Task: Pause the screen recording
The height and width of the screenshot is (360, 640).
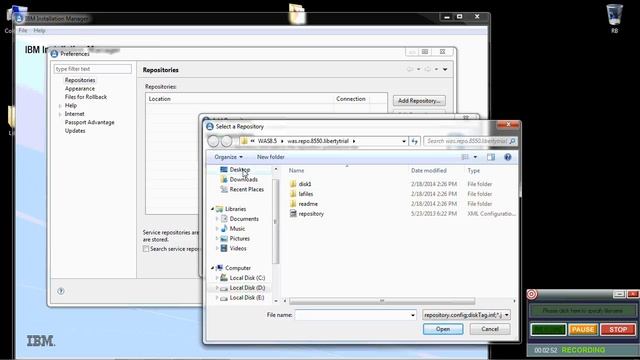Action: click(x=583, y=329)
